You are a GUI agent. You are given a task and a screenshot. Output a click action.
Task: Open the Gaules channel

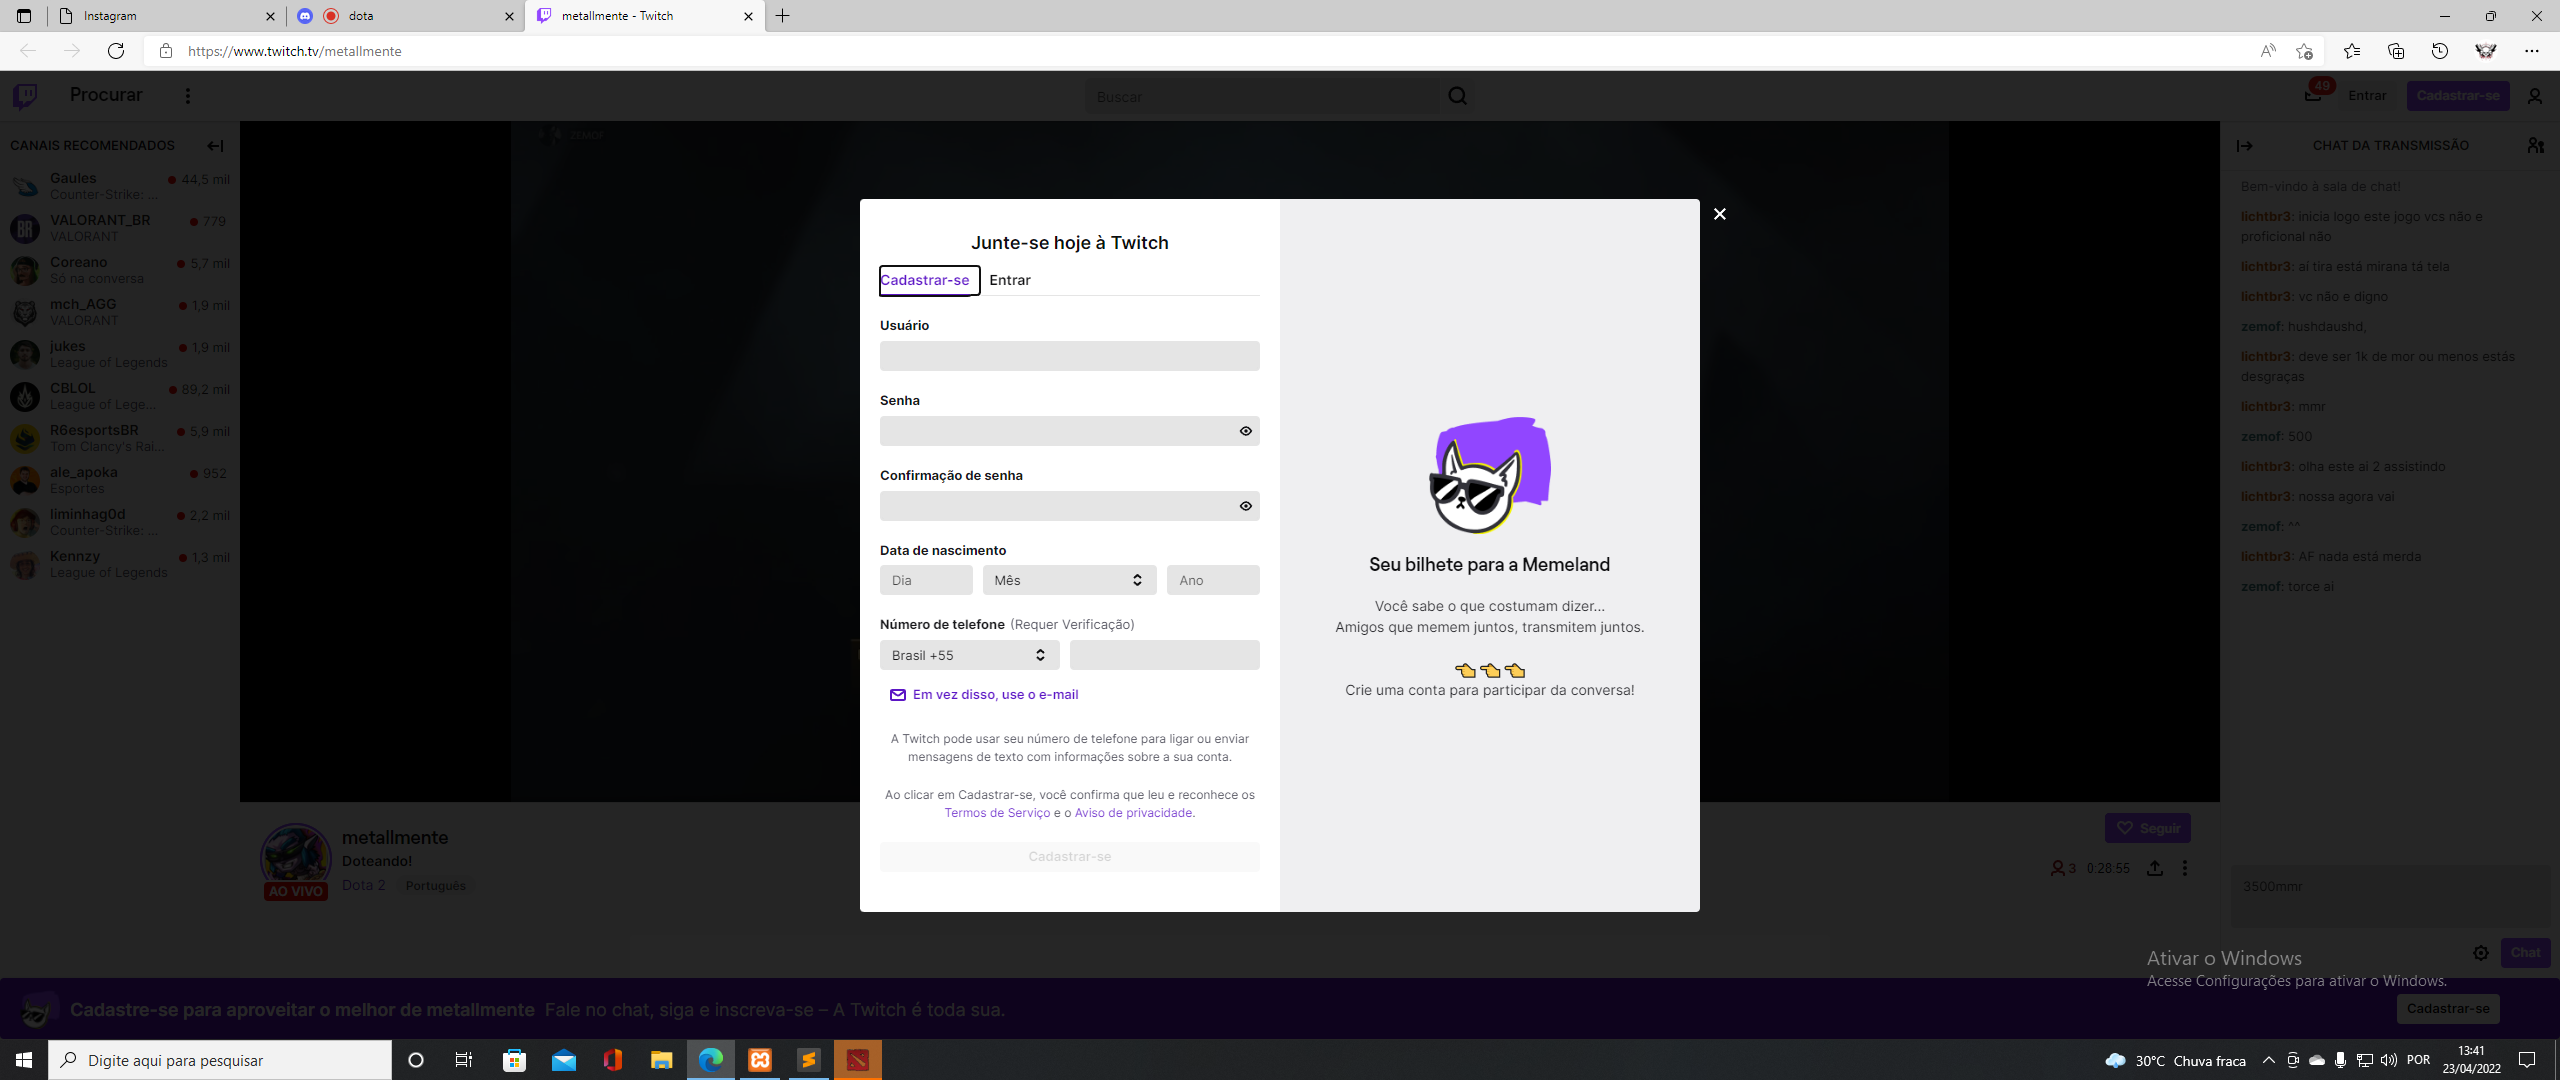120,186
